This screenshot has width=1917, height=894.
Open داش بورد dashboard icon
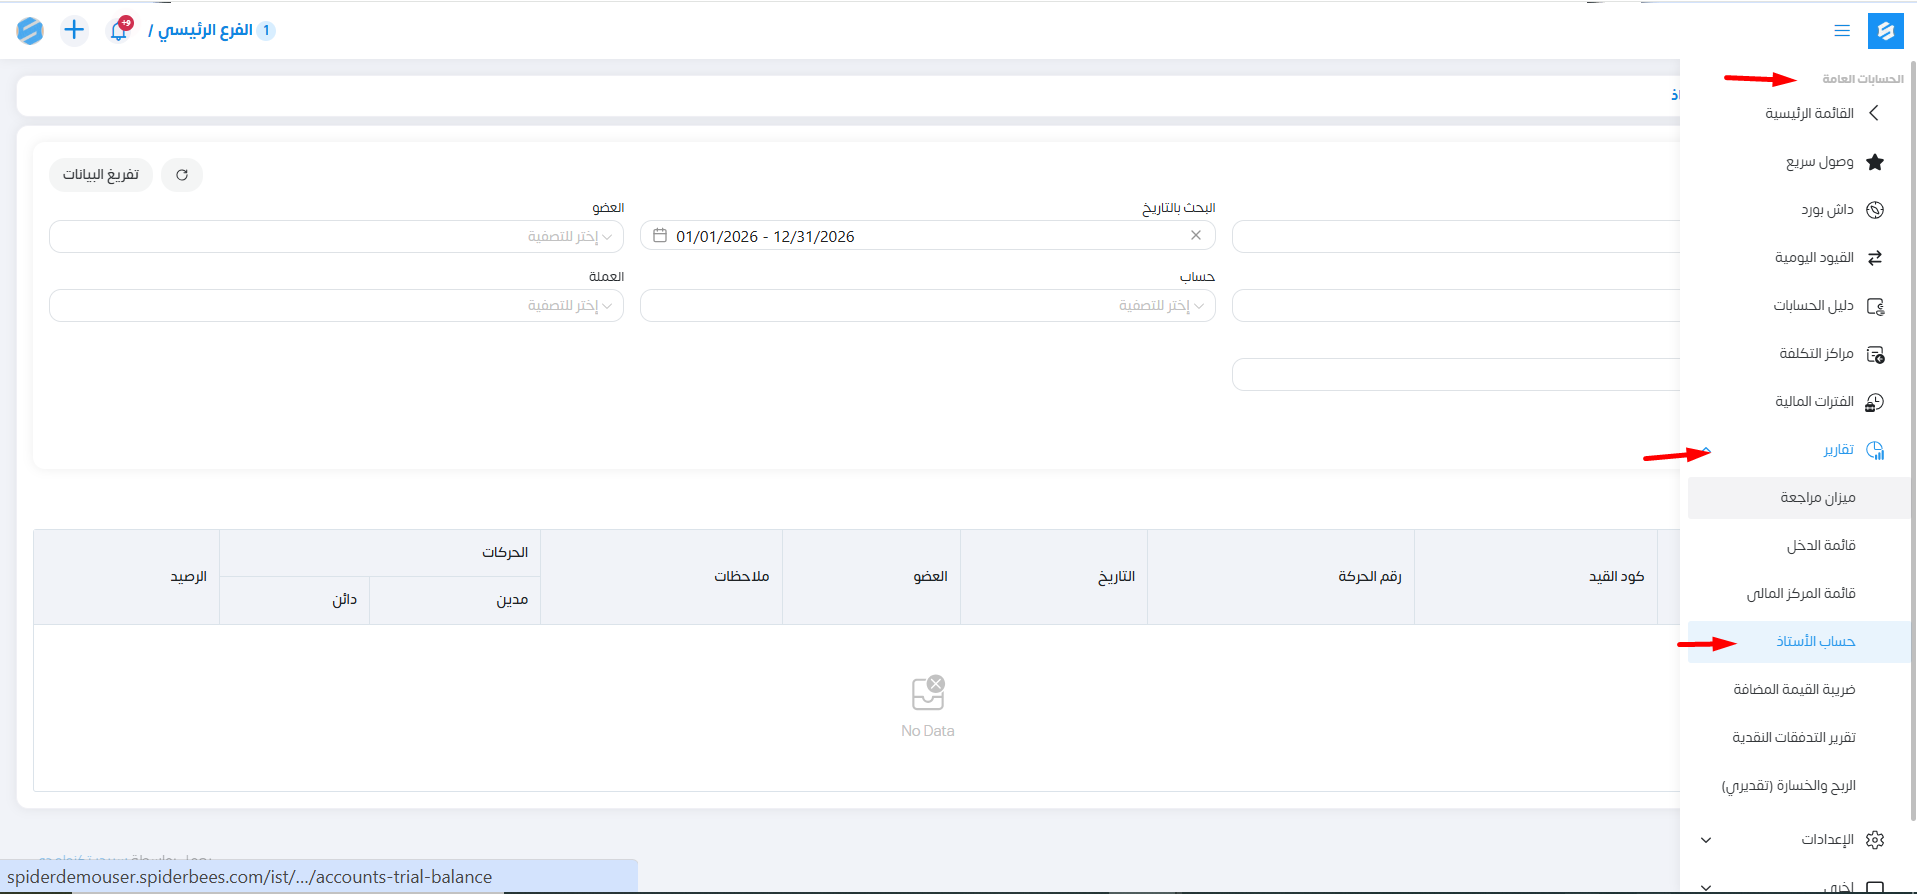coord(1875,210)
